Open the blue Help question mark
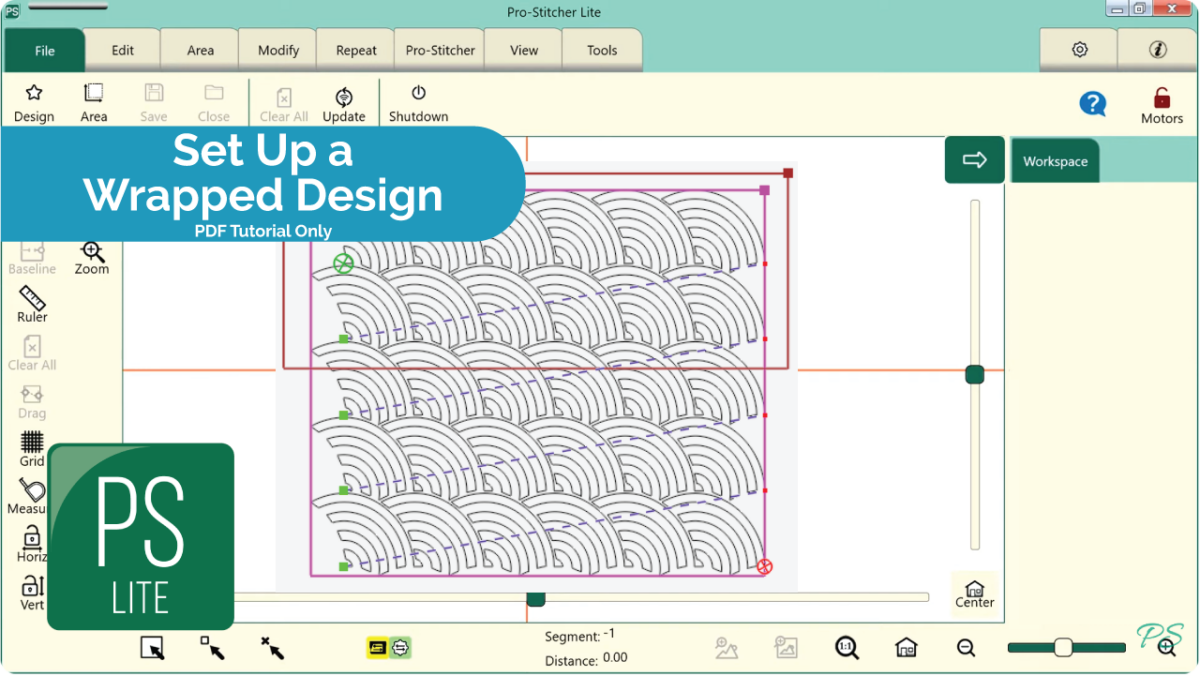The height and width of the screenshot is (676, 1200). tap(1093, 104)
